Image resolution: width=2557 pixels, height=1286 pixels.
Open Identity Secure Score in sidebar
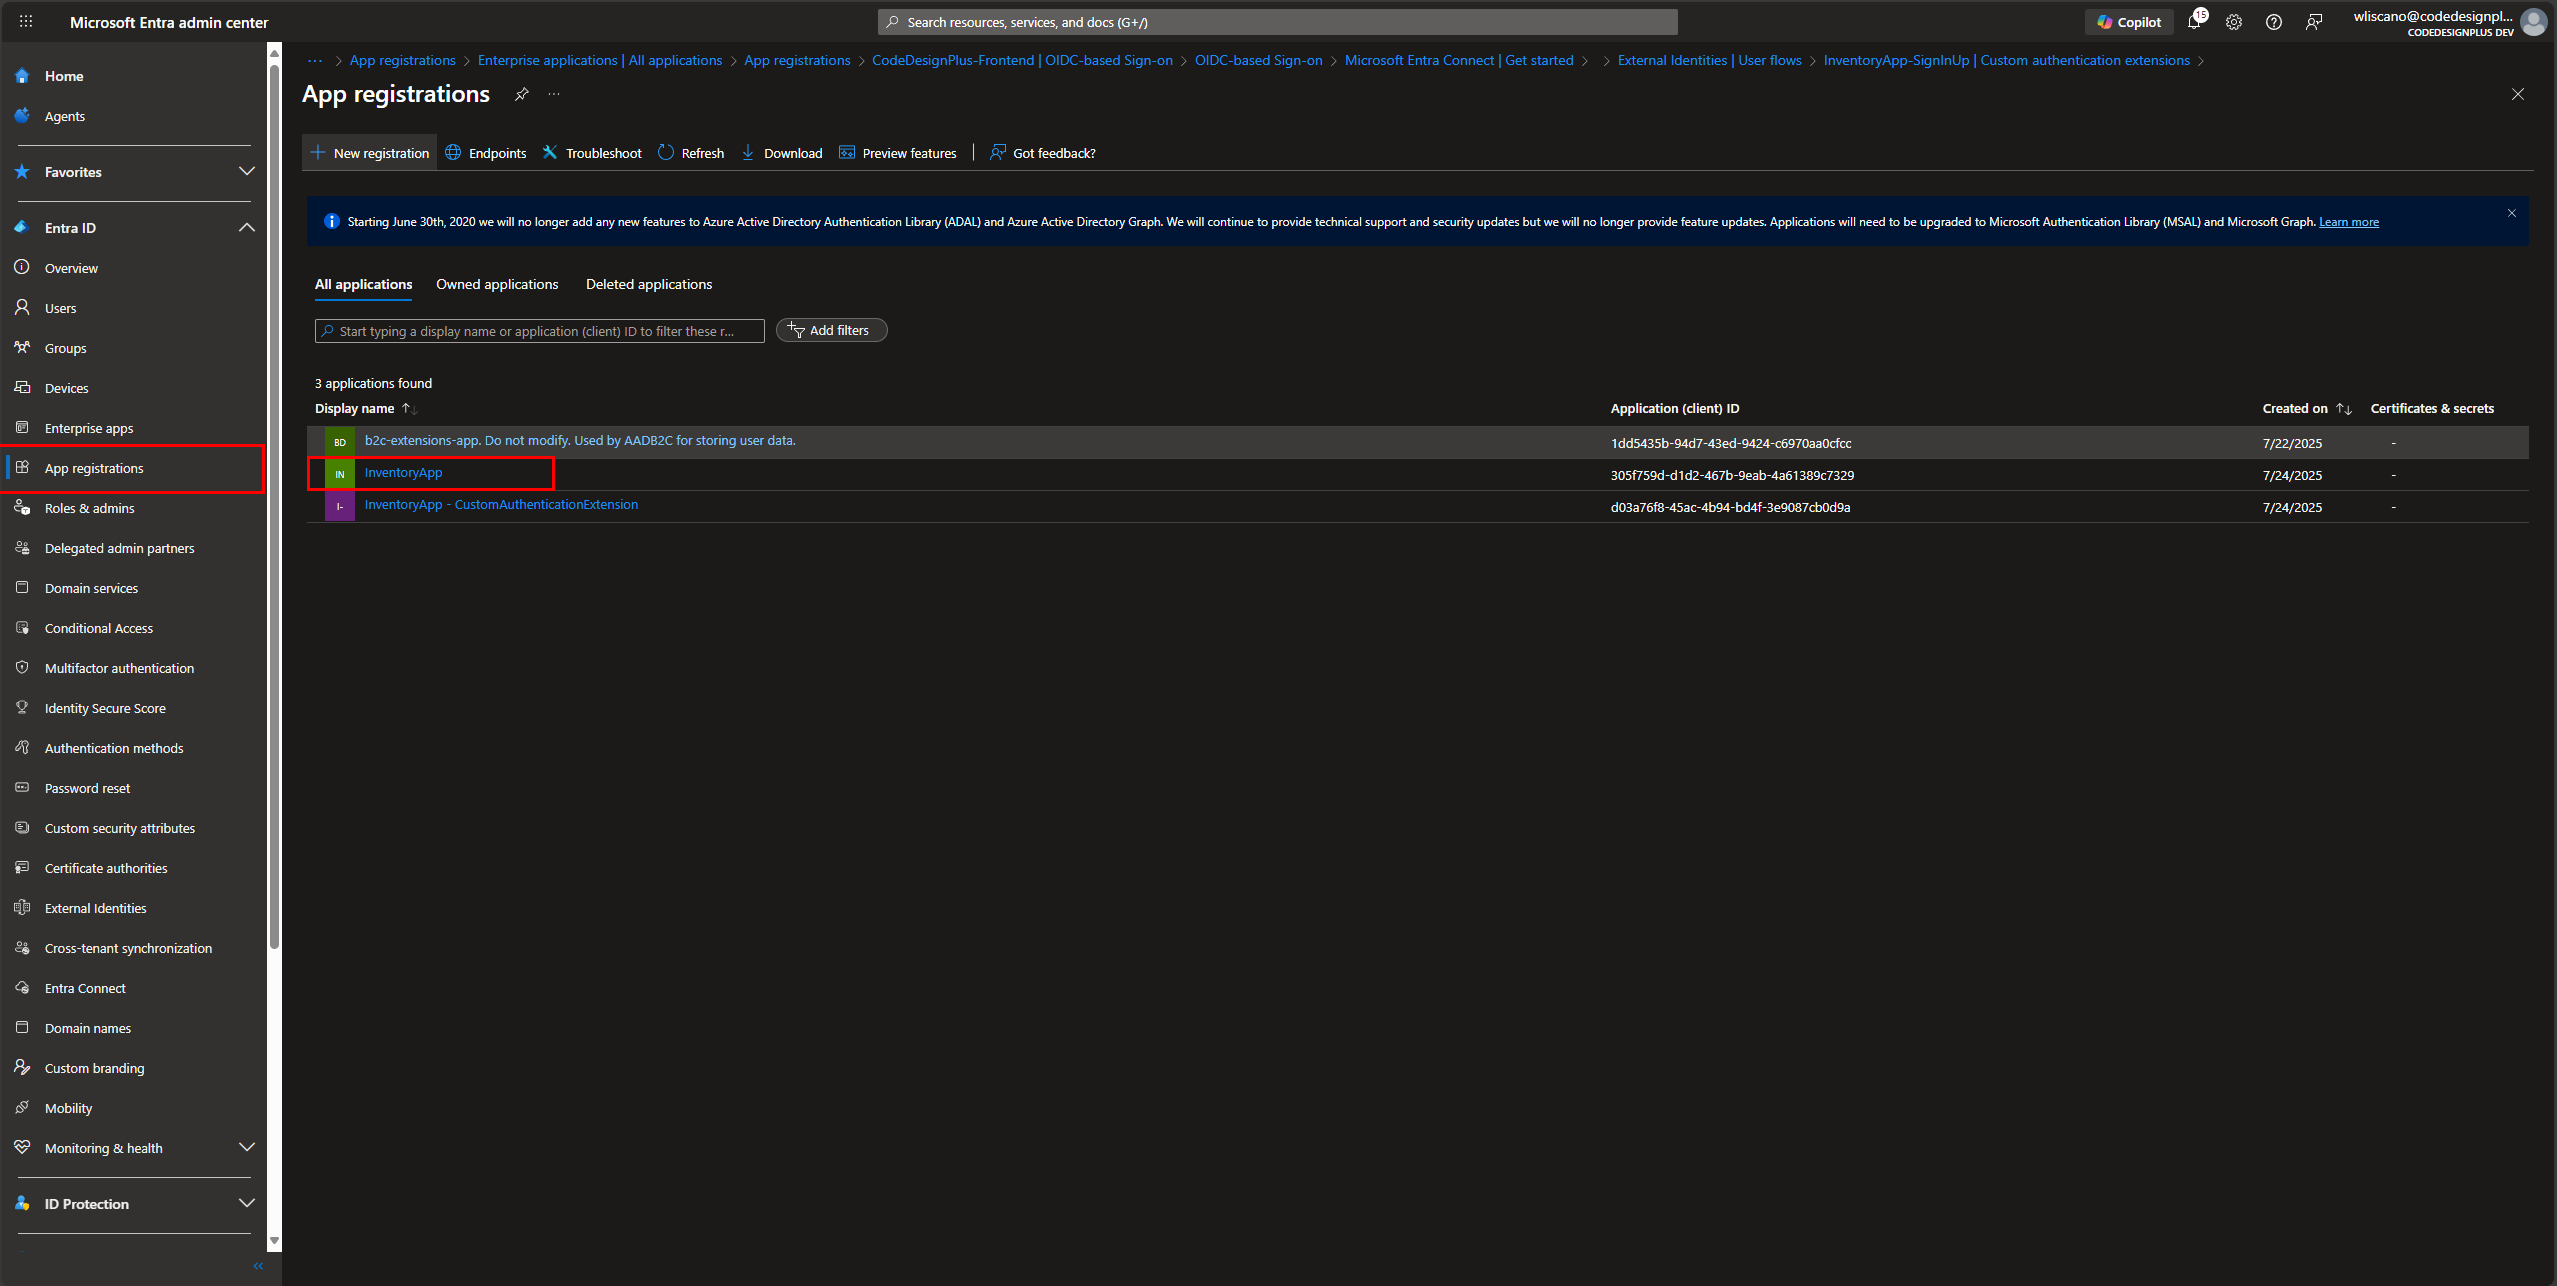(105, 708)
